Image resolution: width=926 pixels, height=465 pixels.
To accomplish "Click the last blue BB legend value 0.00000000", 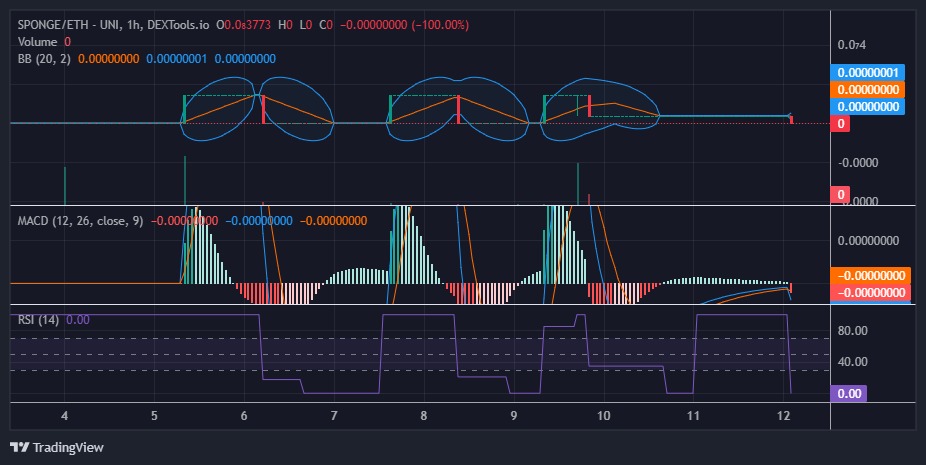I will point(245,58).
